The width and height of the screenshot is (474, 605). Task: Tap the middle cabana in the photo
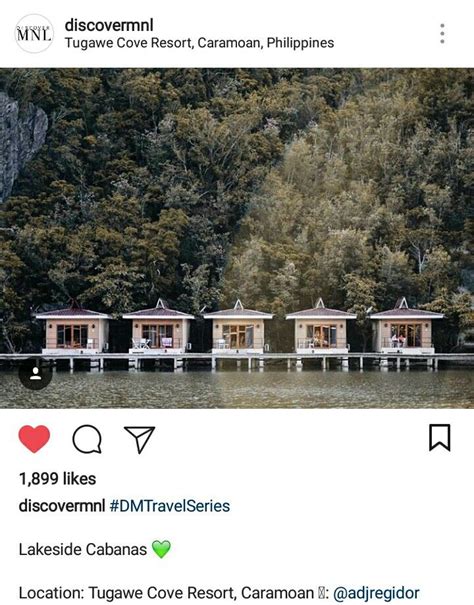coord(238,328)
